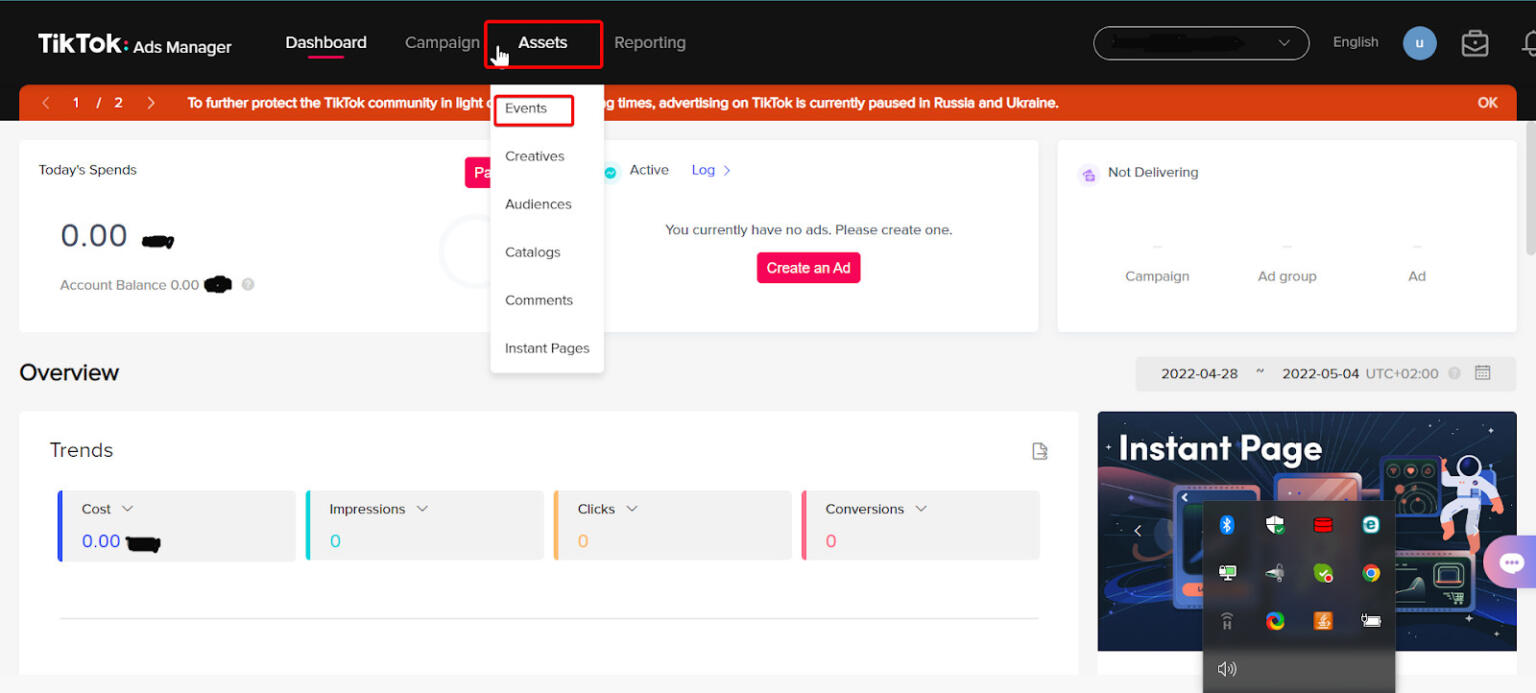The height and width of the screenshot is (693, 1536).
Task: Open the notifications bell
Action: (1530, 43)
